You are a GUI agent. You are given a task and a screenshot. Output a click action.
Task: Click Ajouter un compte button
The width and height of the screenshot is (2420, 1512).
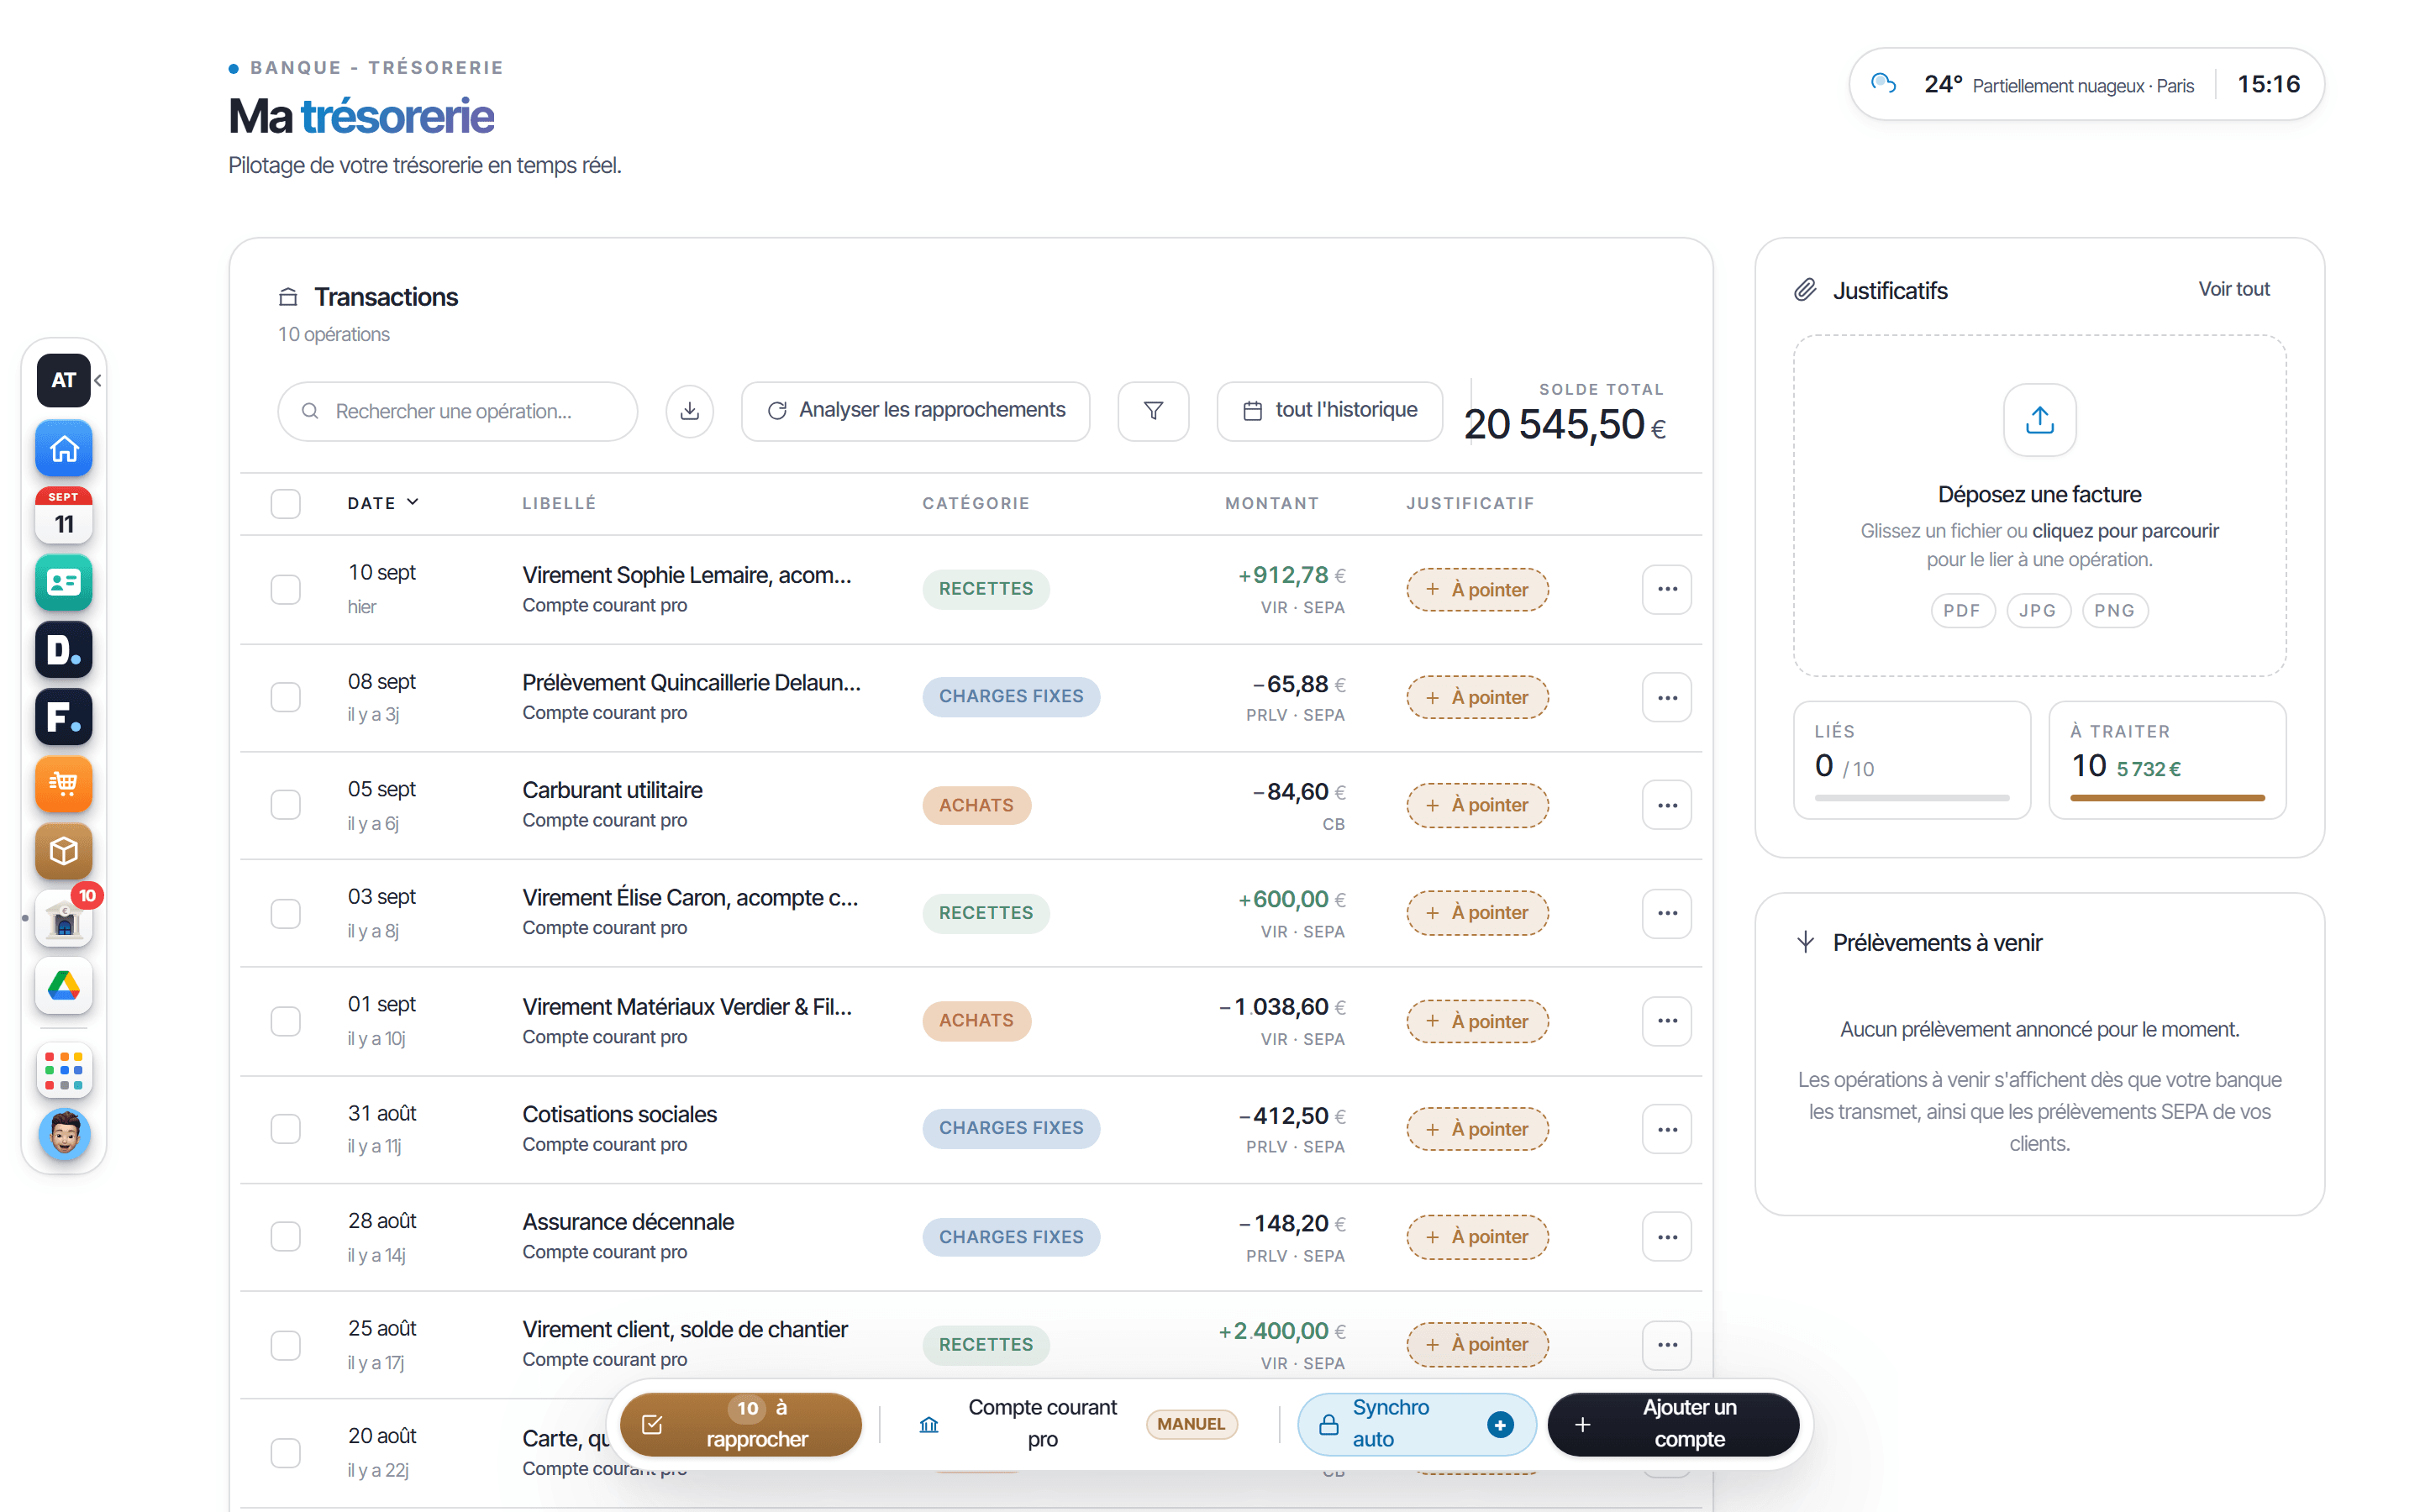[1672, 1424]
